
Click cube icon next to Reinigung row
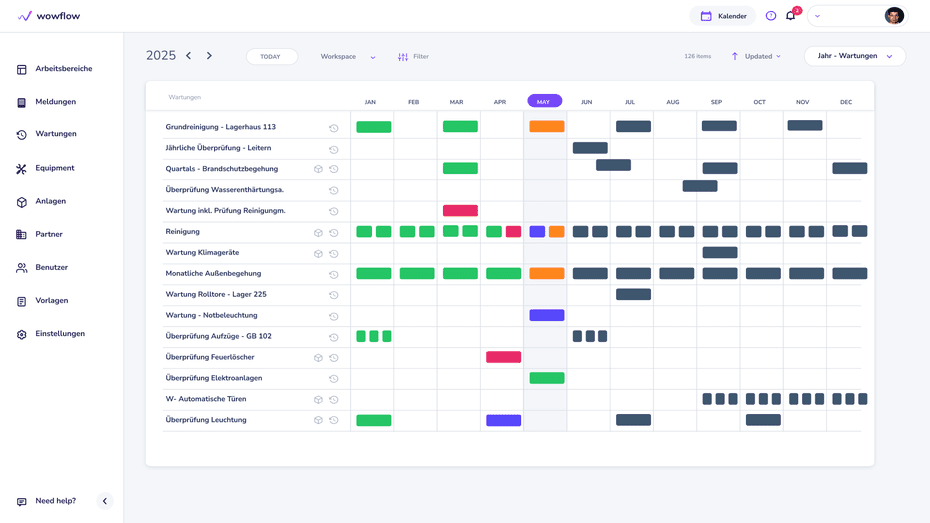tap(318, 232)
